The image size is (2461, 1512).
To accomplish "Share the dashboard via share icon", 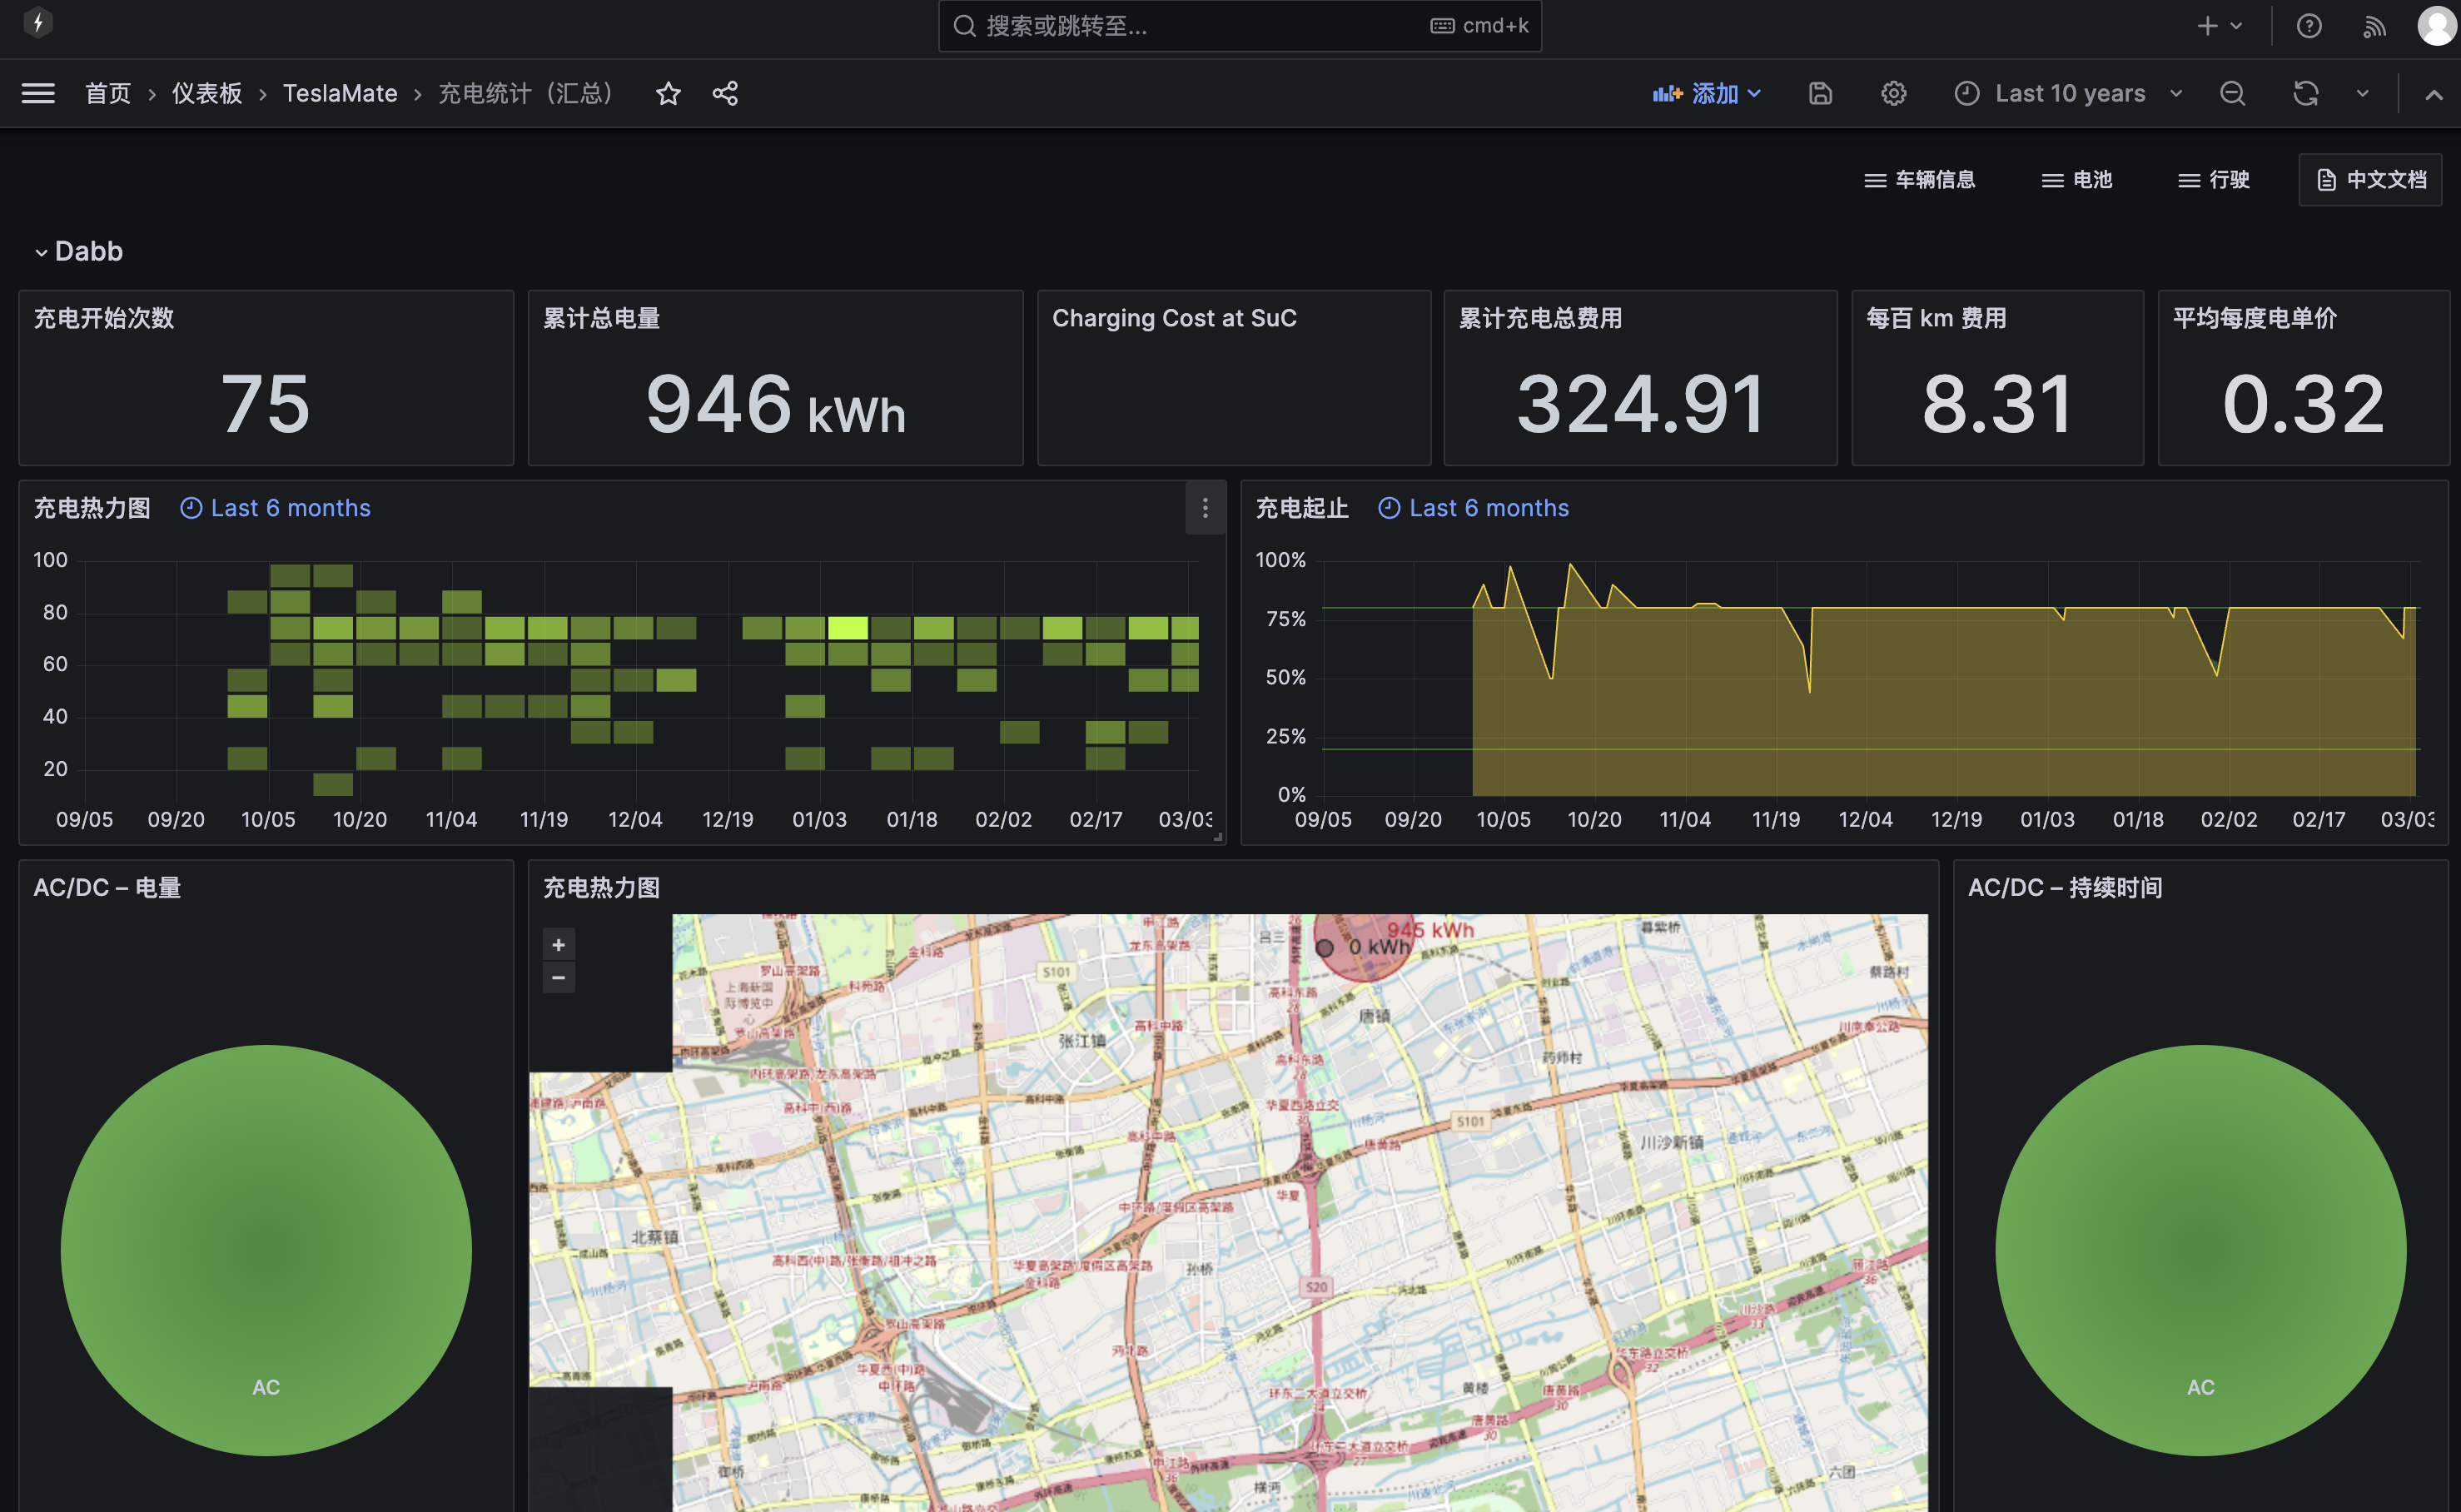I will (725, 94).
